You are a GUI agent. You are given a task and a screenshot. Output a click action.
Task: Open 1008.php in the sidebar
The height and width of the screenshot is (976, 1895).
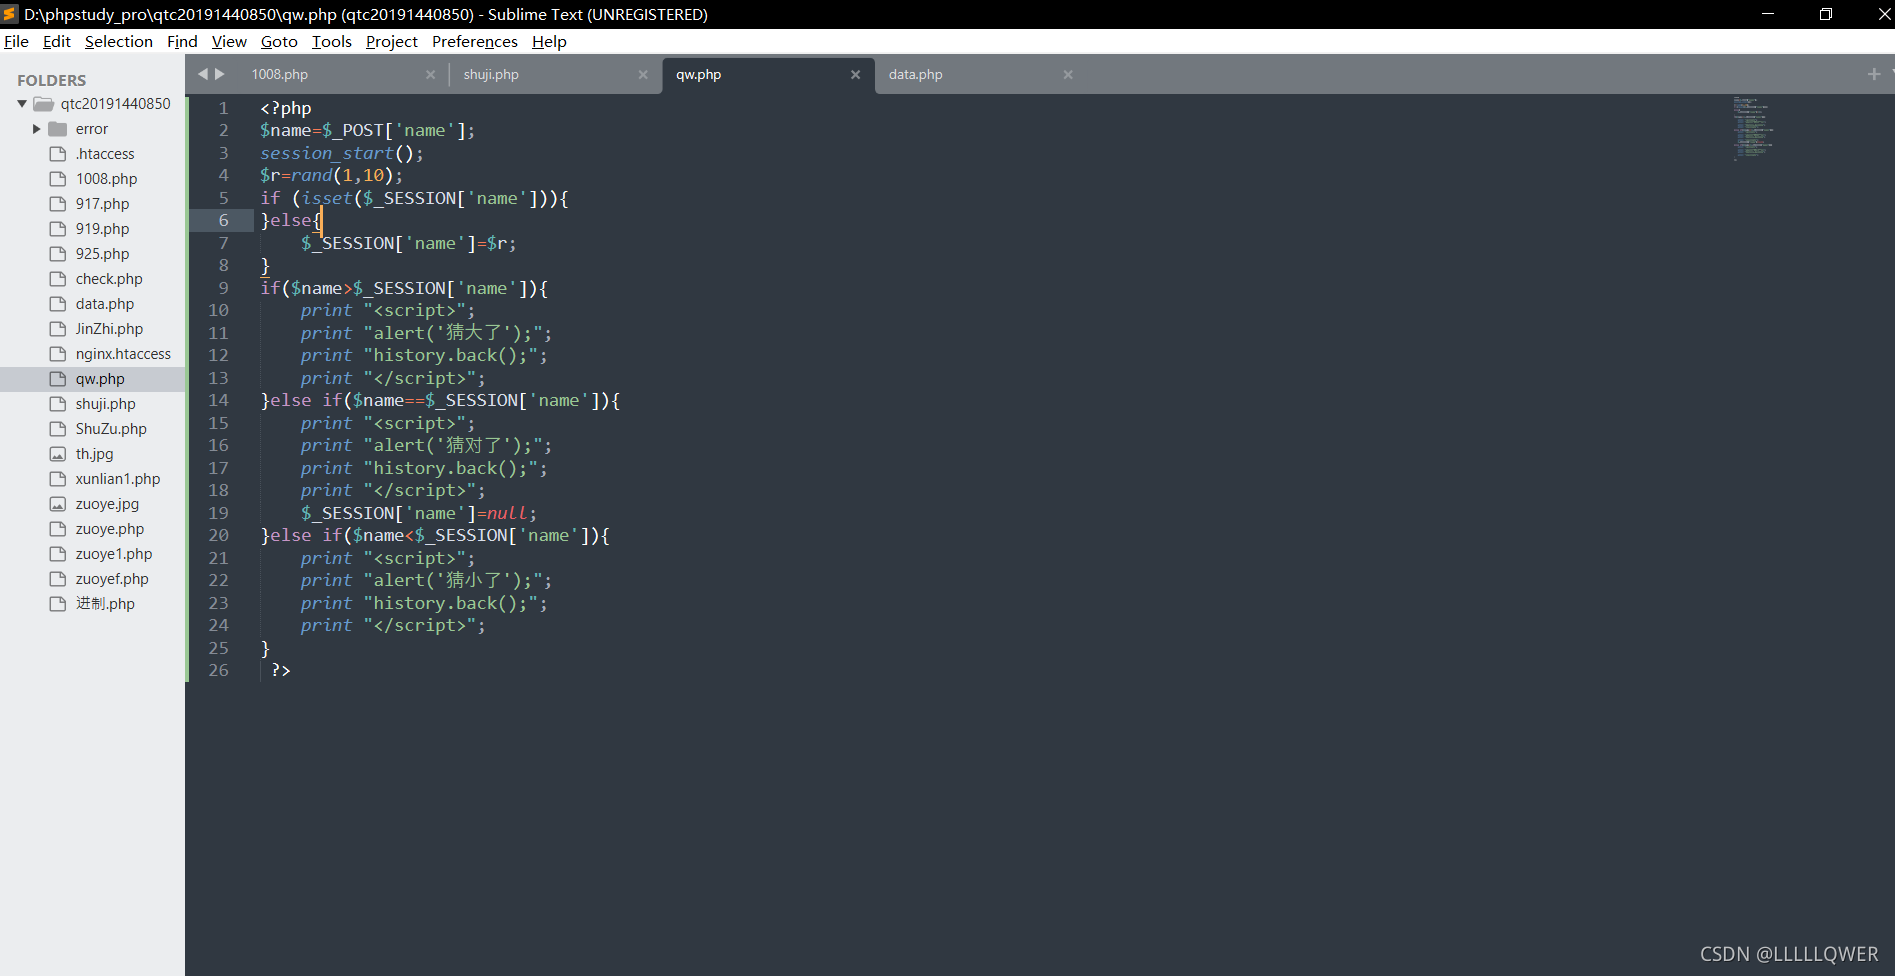[107, 179]
